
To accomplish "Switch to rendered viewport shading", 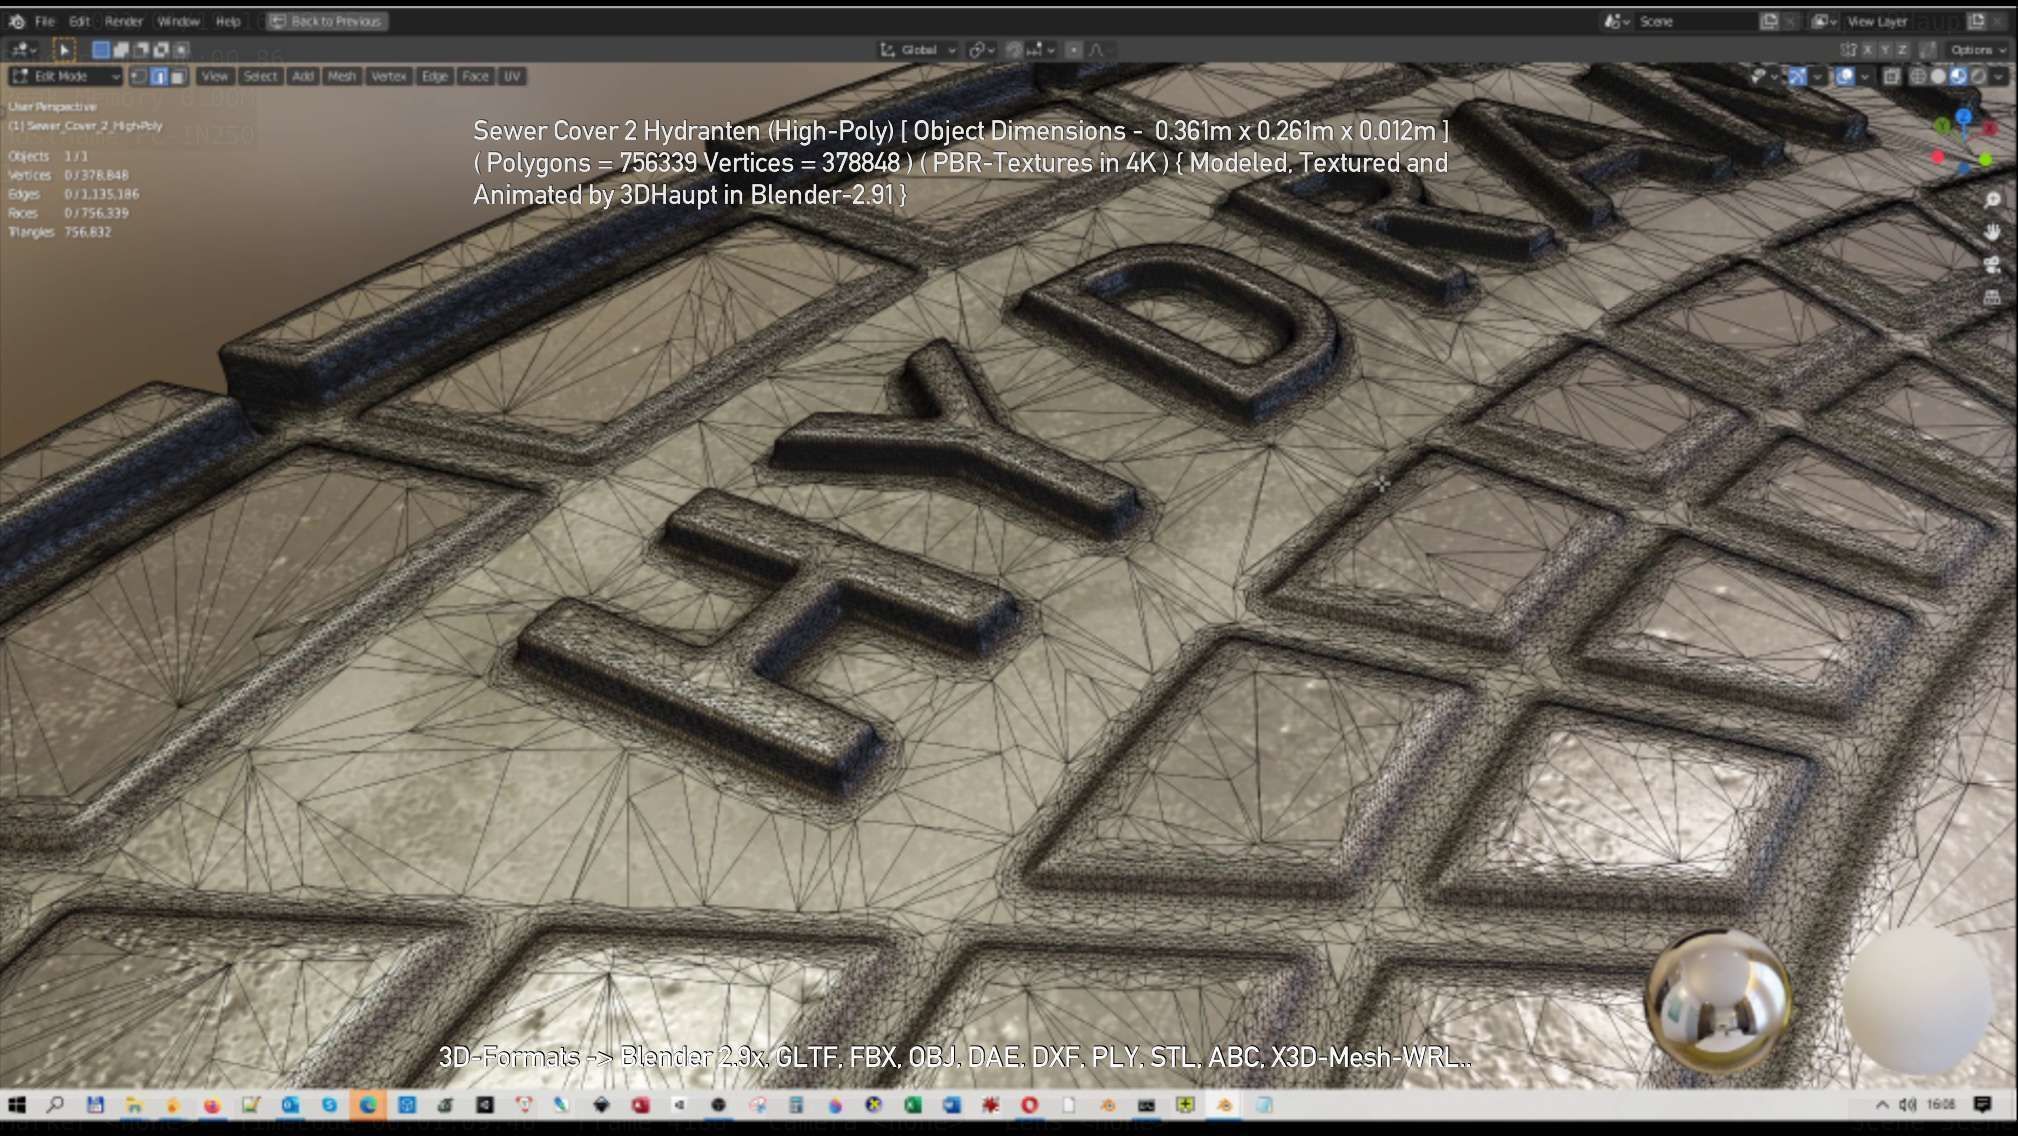I will coord(1978,76).
